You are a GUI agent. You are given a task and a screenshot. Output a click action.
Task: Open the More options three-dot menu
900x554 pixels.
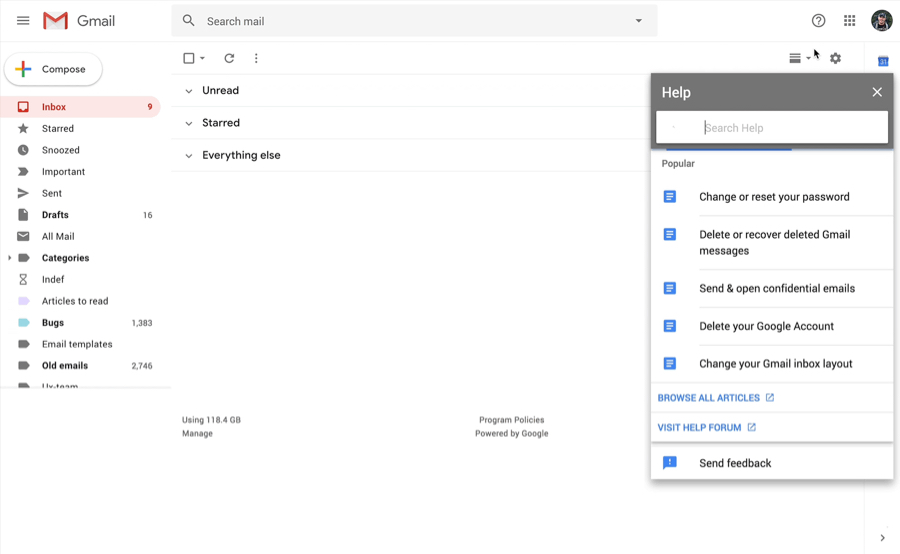[256, 58]
